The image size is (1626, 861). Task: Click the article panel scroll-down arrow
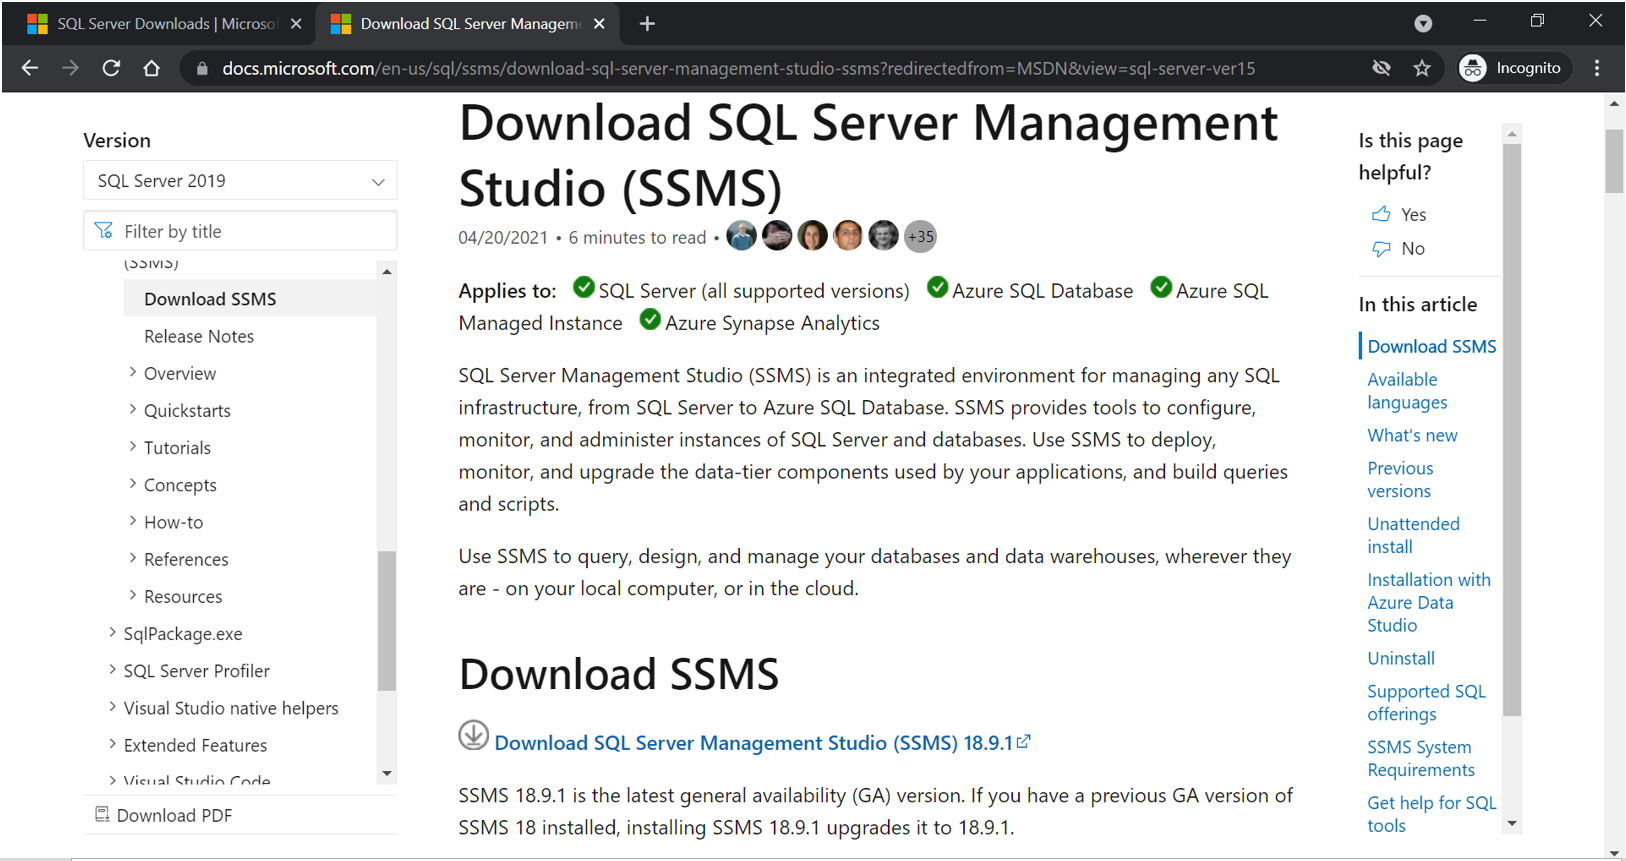[1512, 824]
